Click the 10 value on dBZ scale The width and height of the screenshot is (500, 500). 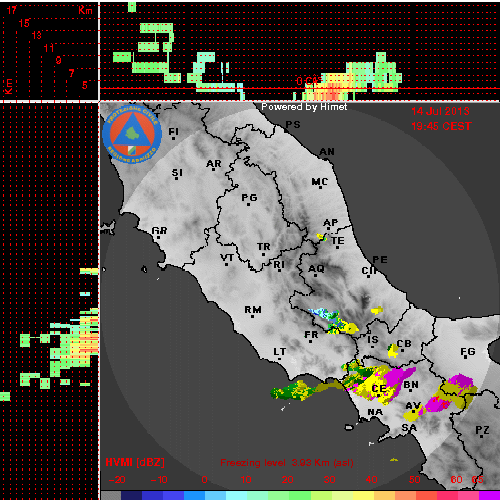(x=246, y=480)
